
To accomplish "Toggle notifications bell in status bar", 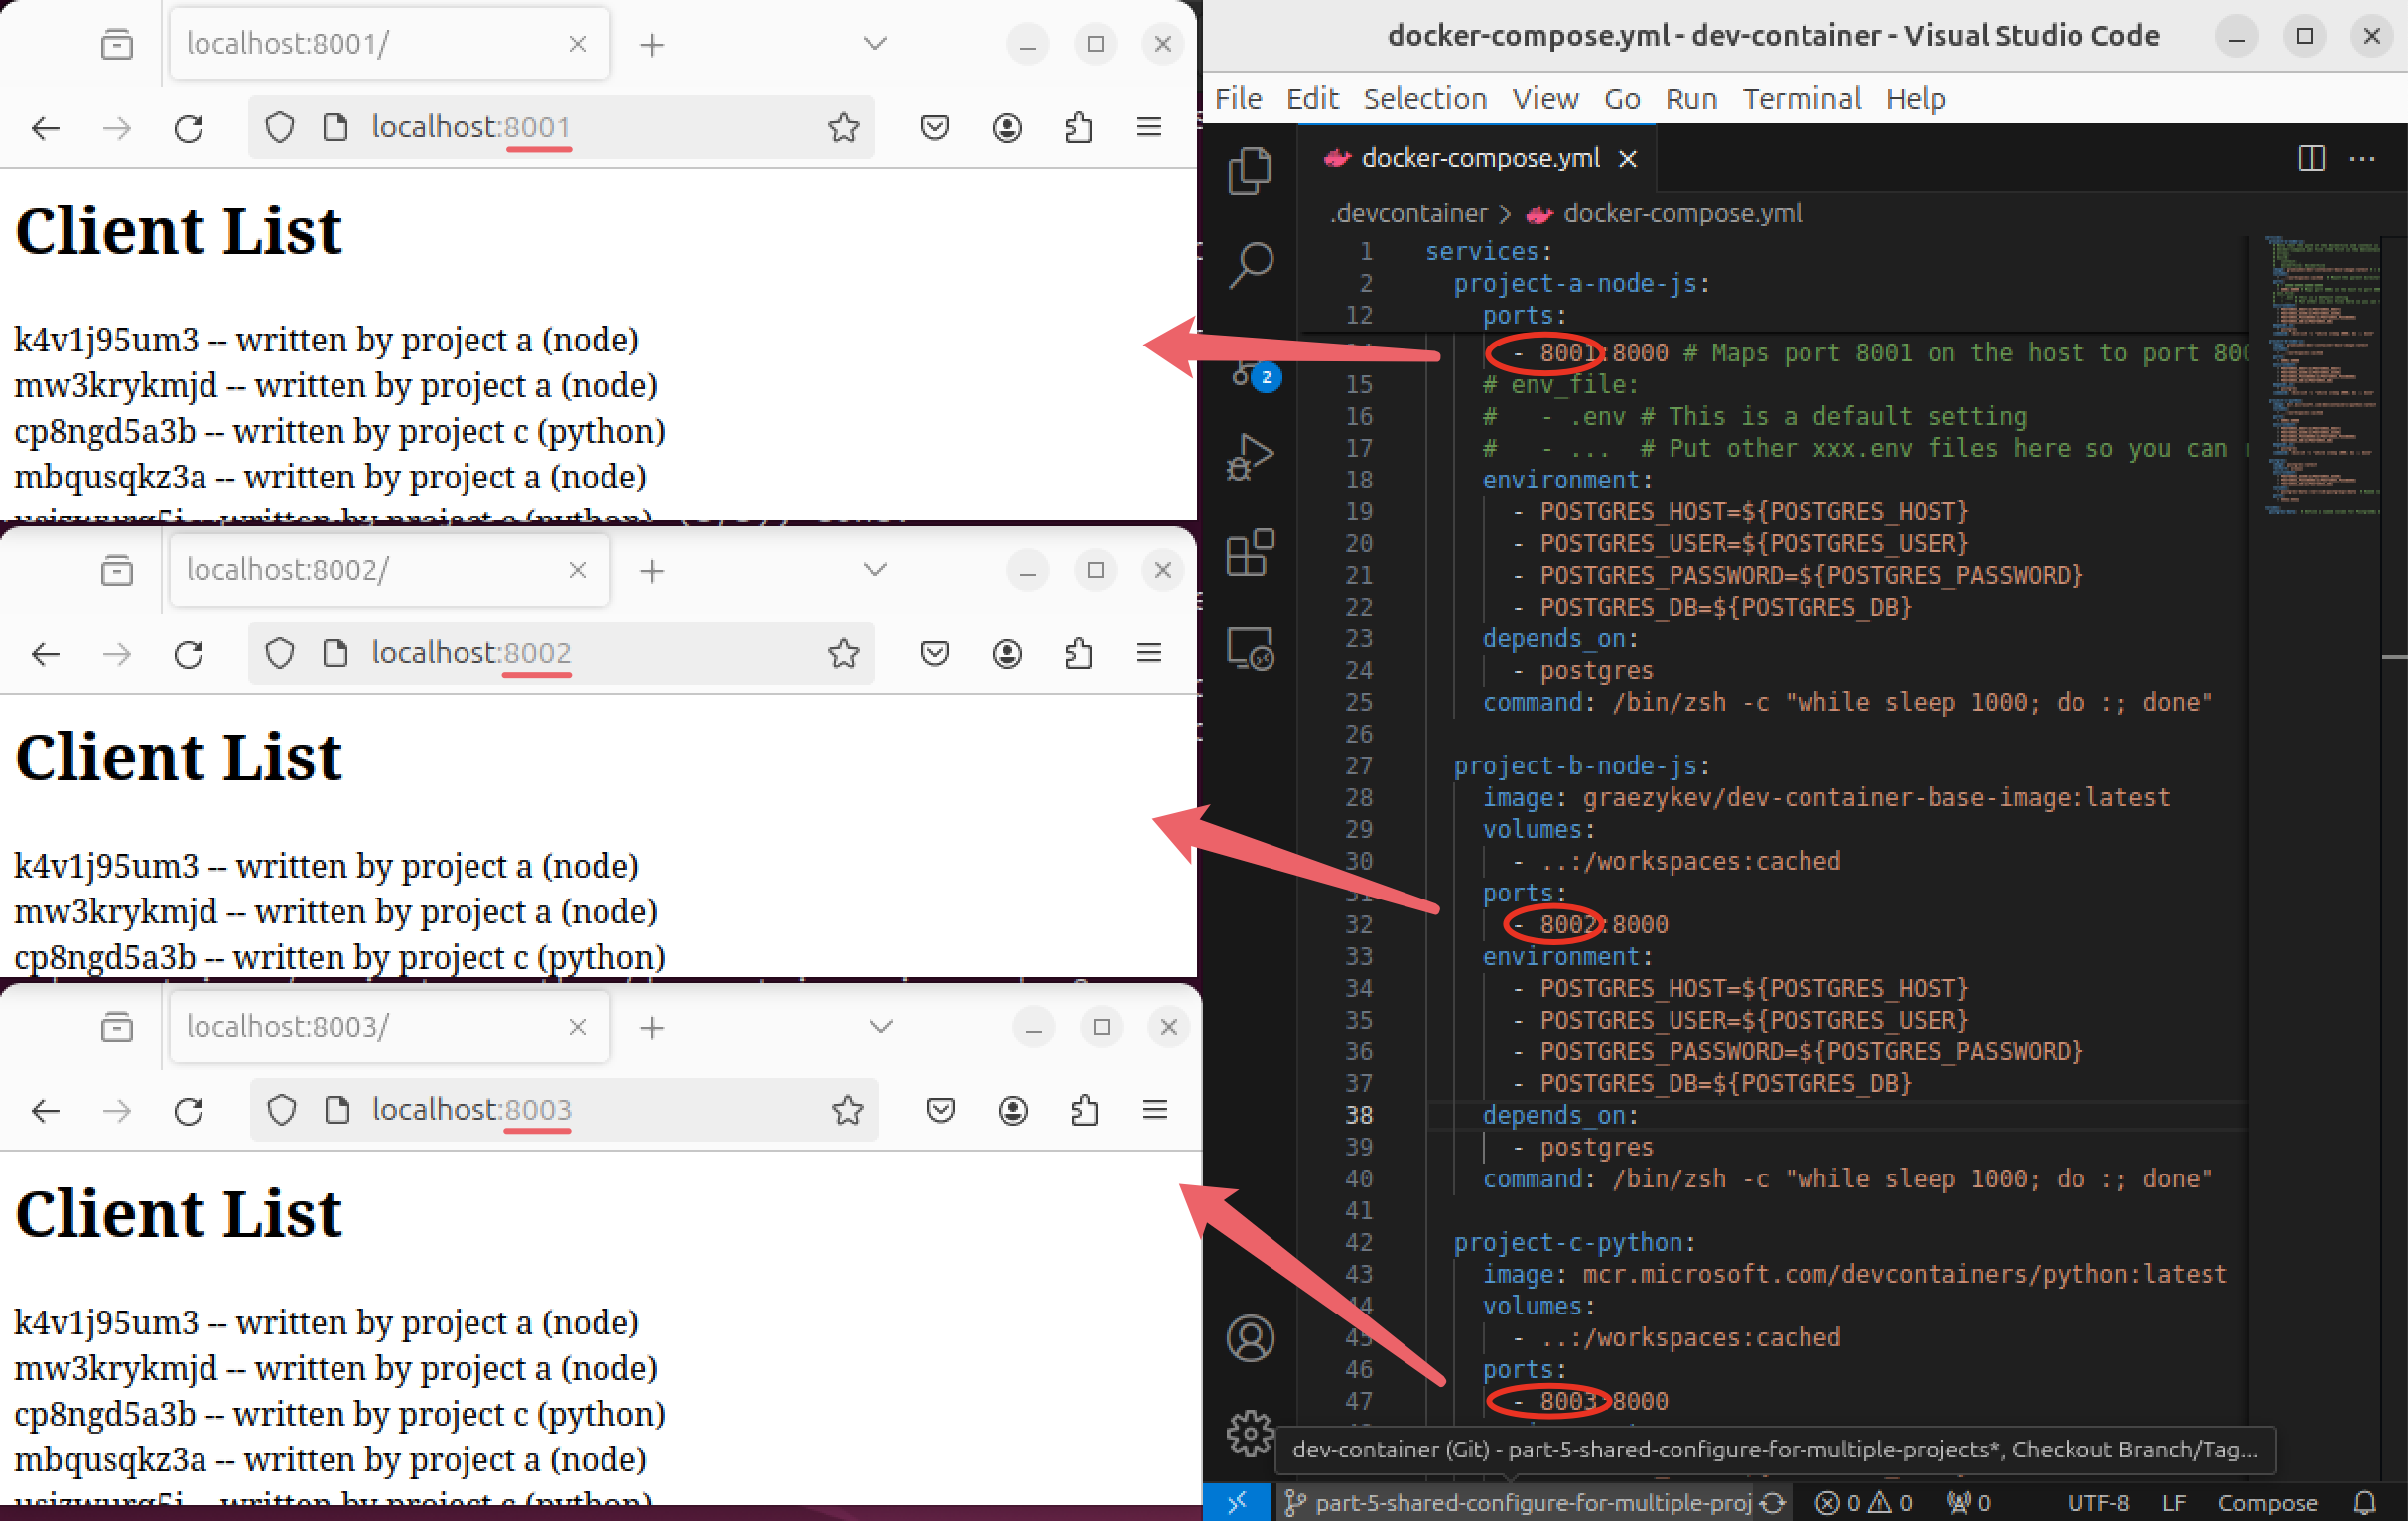I will click(x=2364, y=1502).
